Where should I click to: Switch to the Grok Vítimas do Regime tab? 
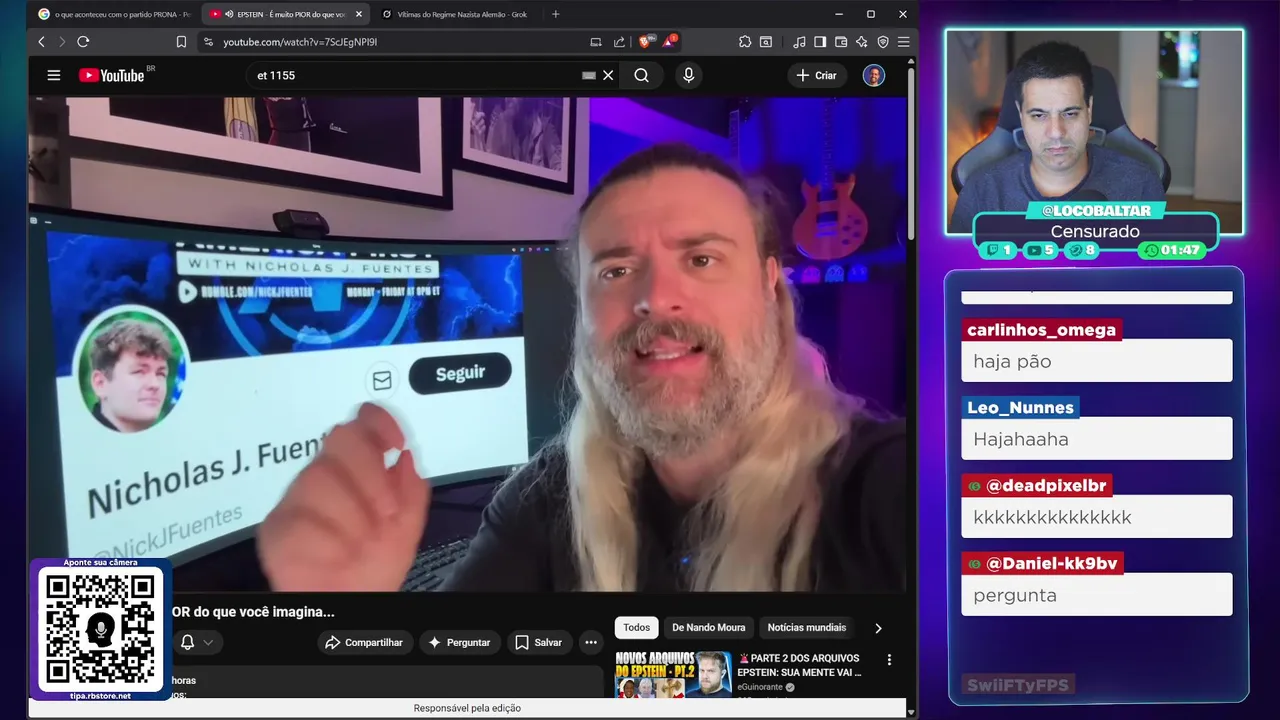[458, 14]
